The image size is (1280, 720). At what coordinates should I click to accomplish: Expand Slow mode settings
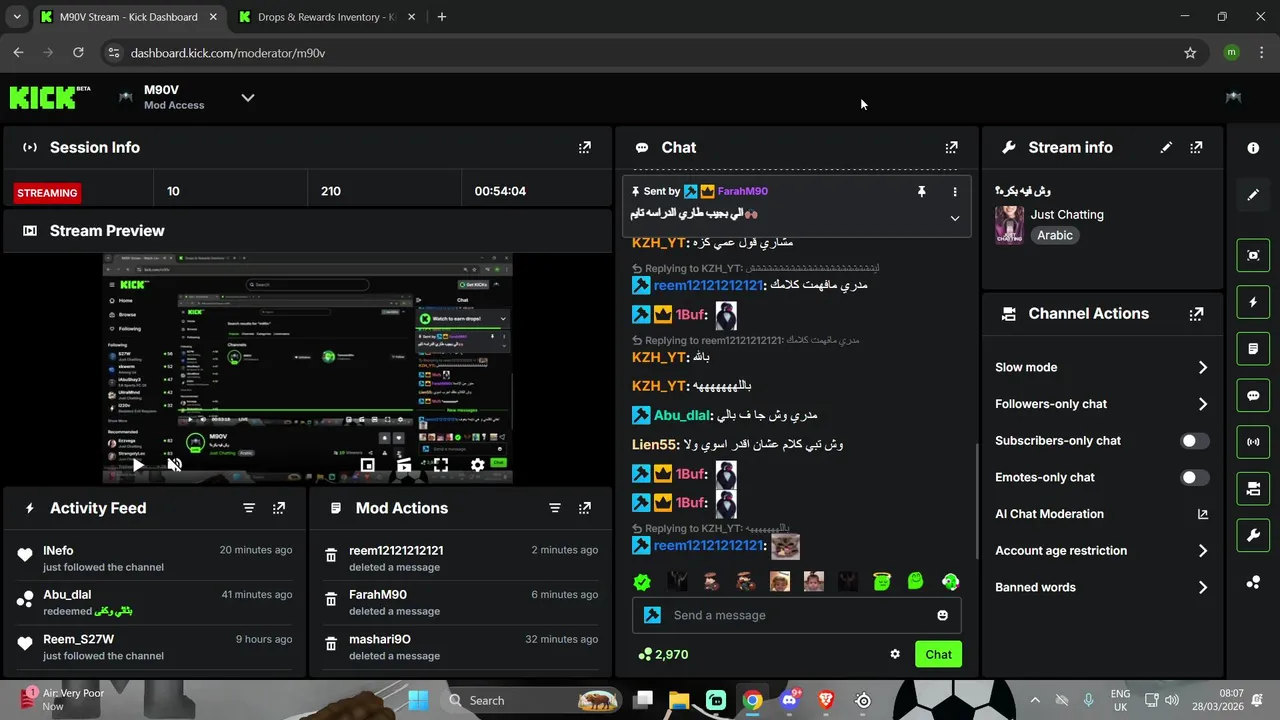1102,368
